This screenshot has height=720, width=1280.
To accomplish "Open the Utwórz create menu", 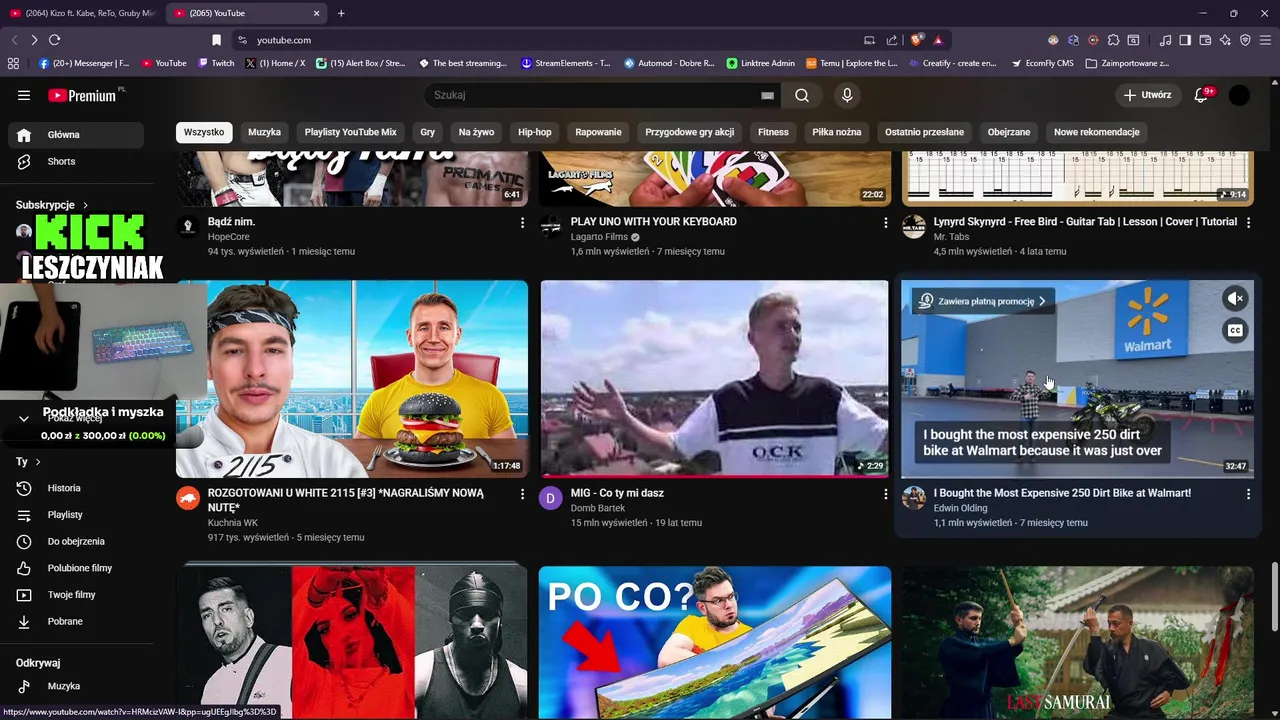I will coord(1147,95).
